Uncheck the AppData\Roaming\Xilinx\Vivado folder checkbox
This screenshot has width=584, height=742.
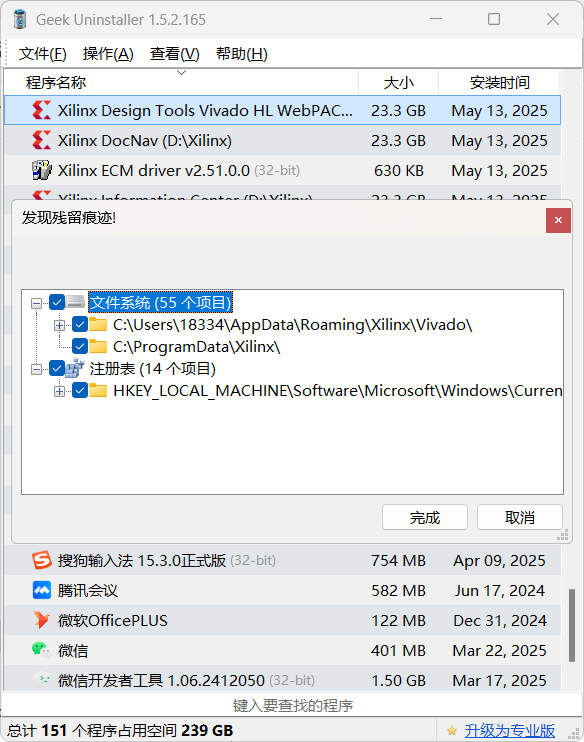[x=80, y=325]
